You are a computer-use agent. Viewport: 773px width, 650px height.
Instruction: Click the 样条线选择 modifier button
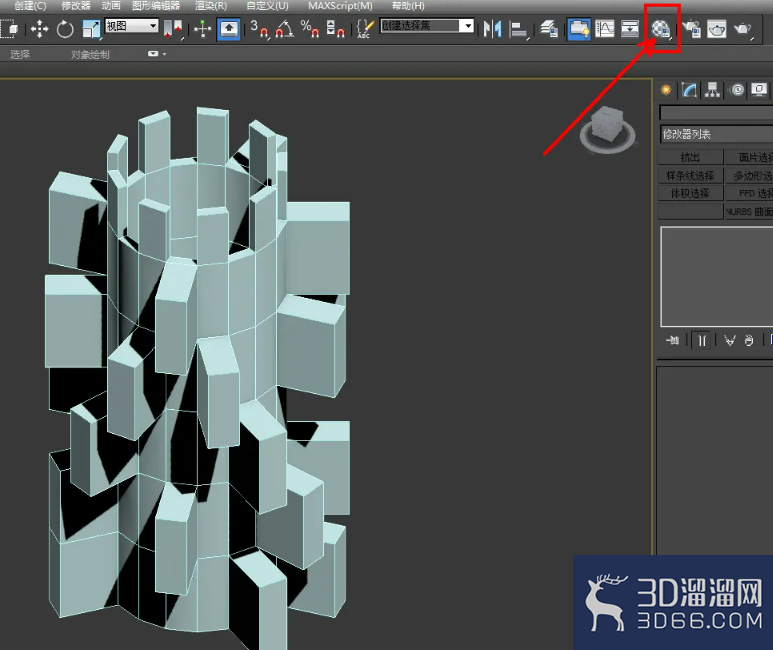[691, 175]
